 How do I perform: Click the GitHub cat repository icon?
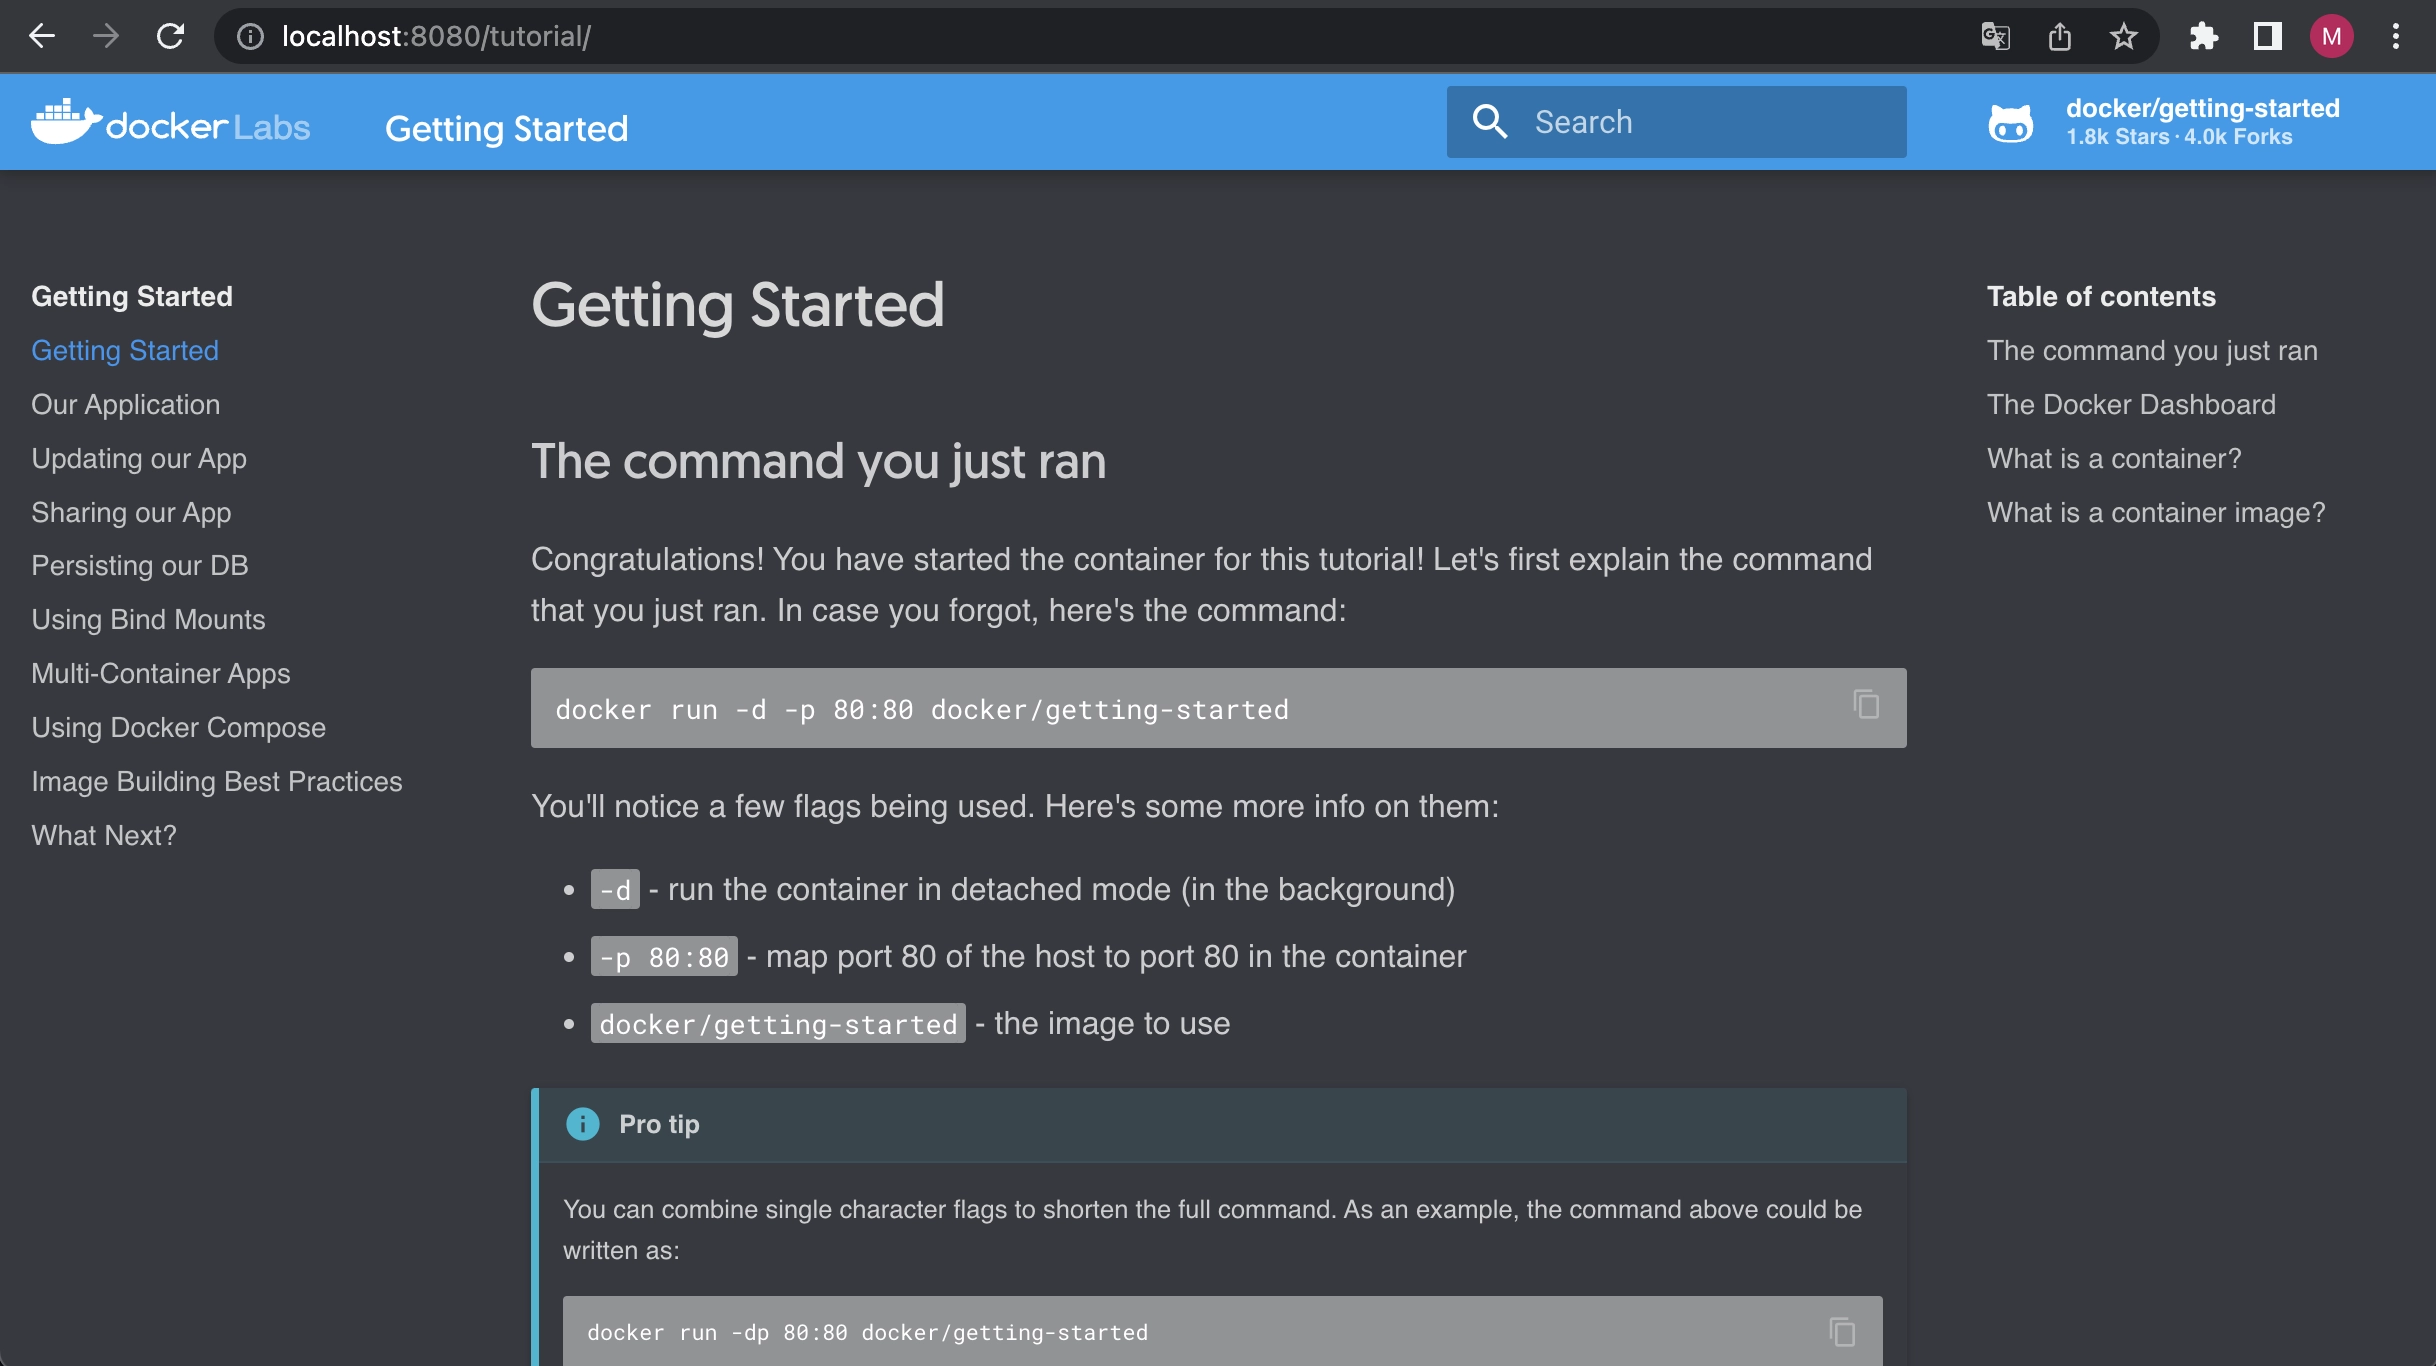coord(2010,124)
